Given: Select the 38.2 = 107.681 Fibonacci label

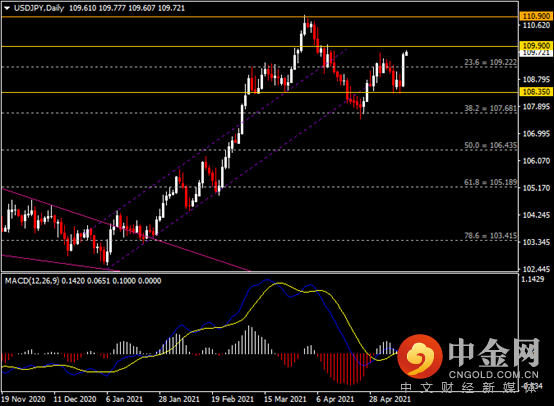Looking at the screenshot, I should click(x=490, y=108).
